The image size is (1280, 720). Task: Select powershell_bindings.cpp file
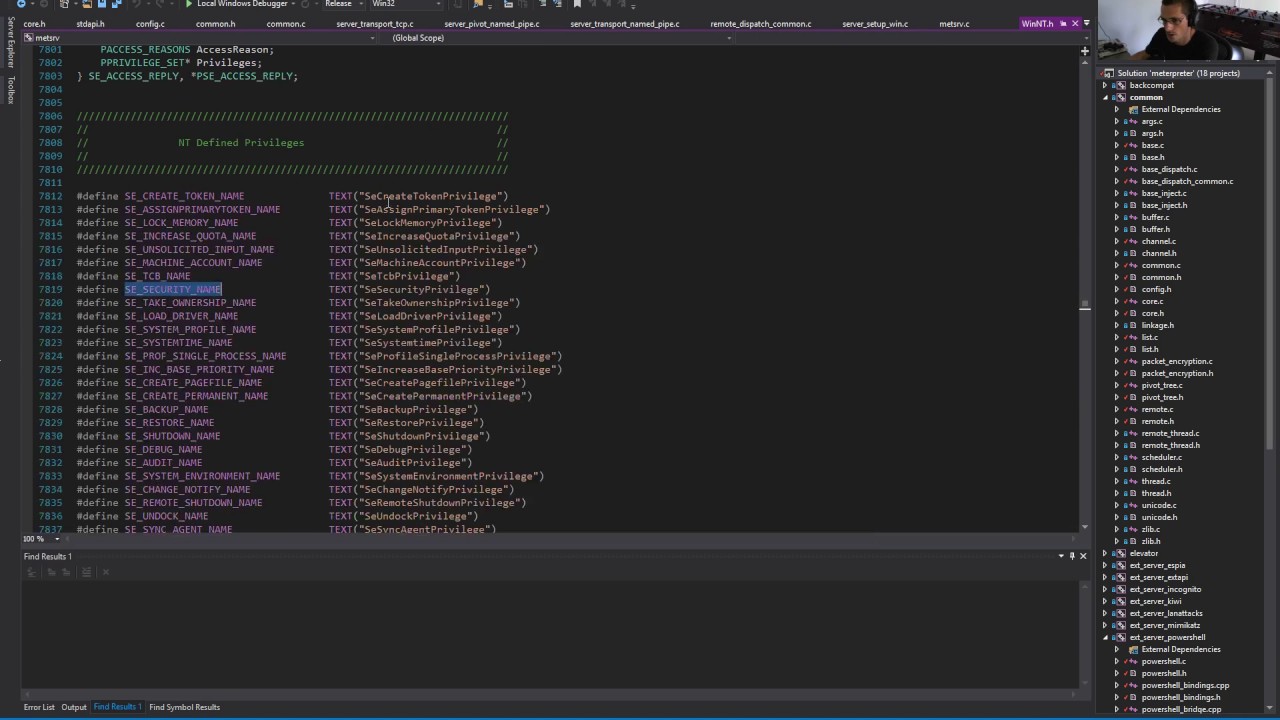click(x=1185, y=685)
